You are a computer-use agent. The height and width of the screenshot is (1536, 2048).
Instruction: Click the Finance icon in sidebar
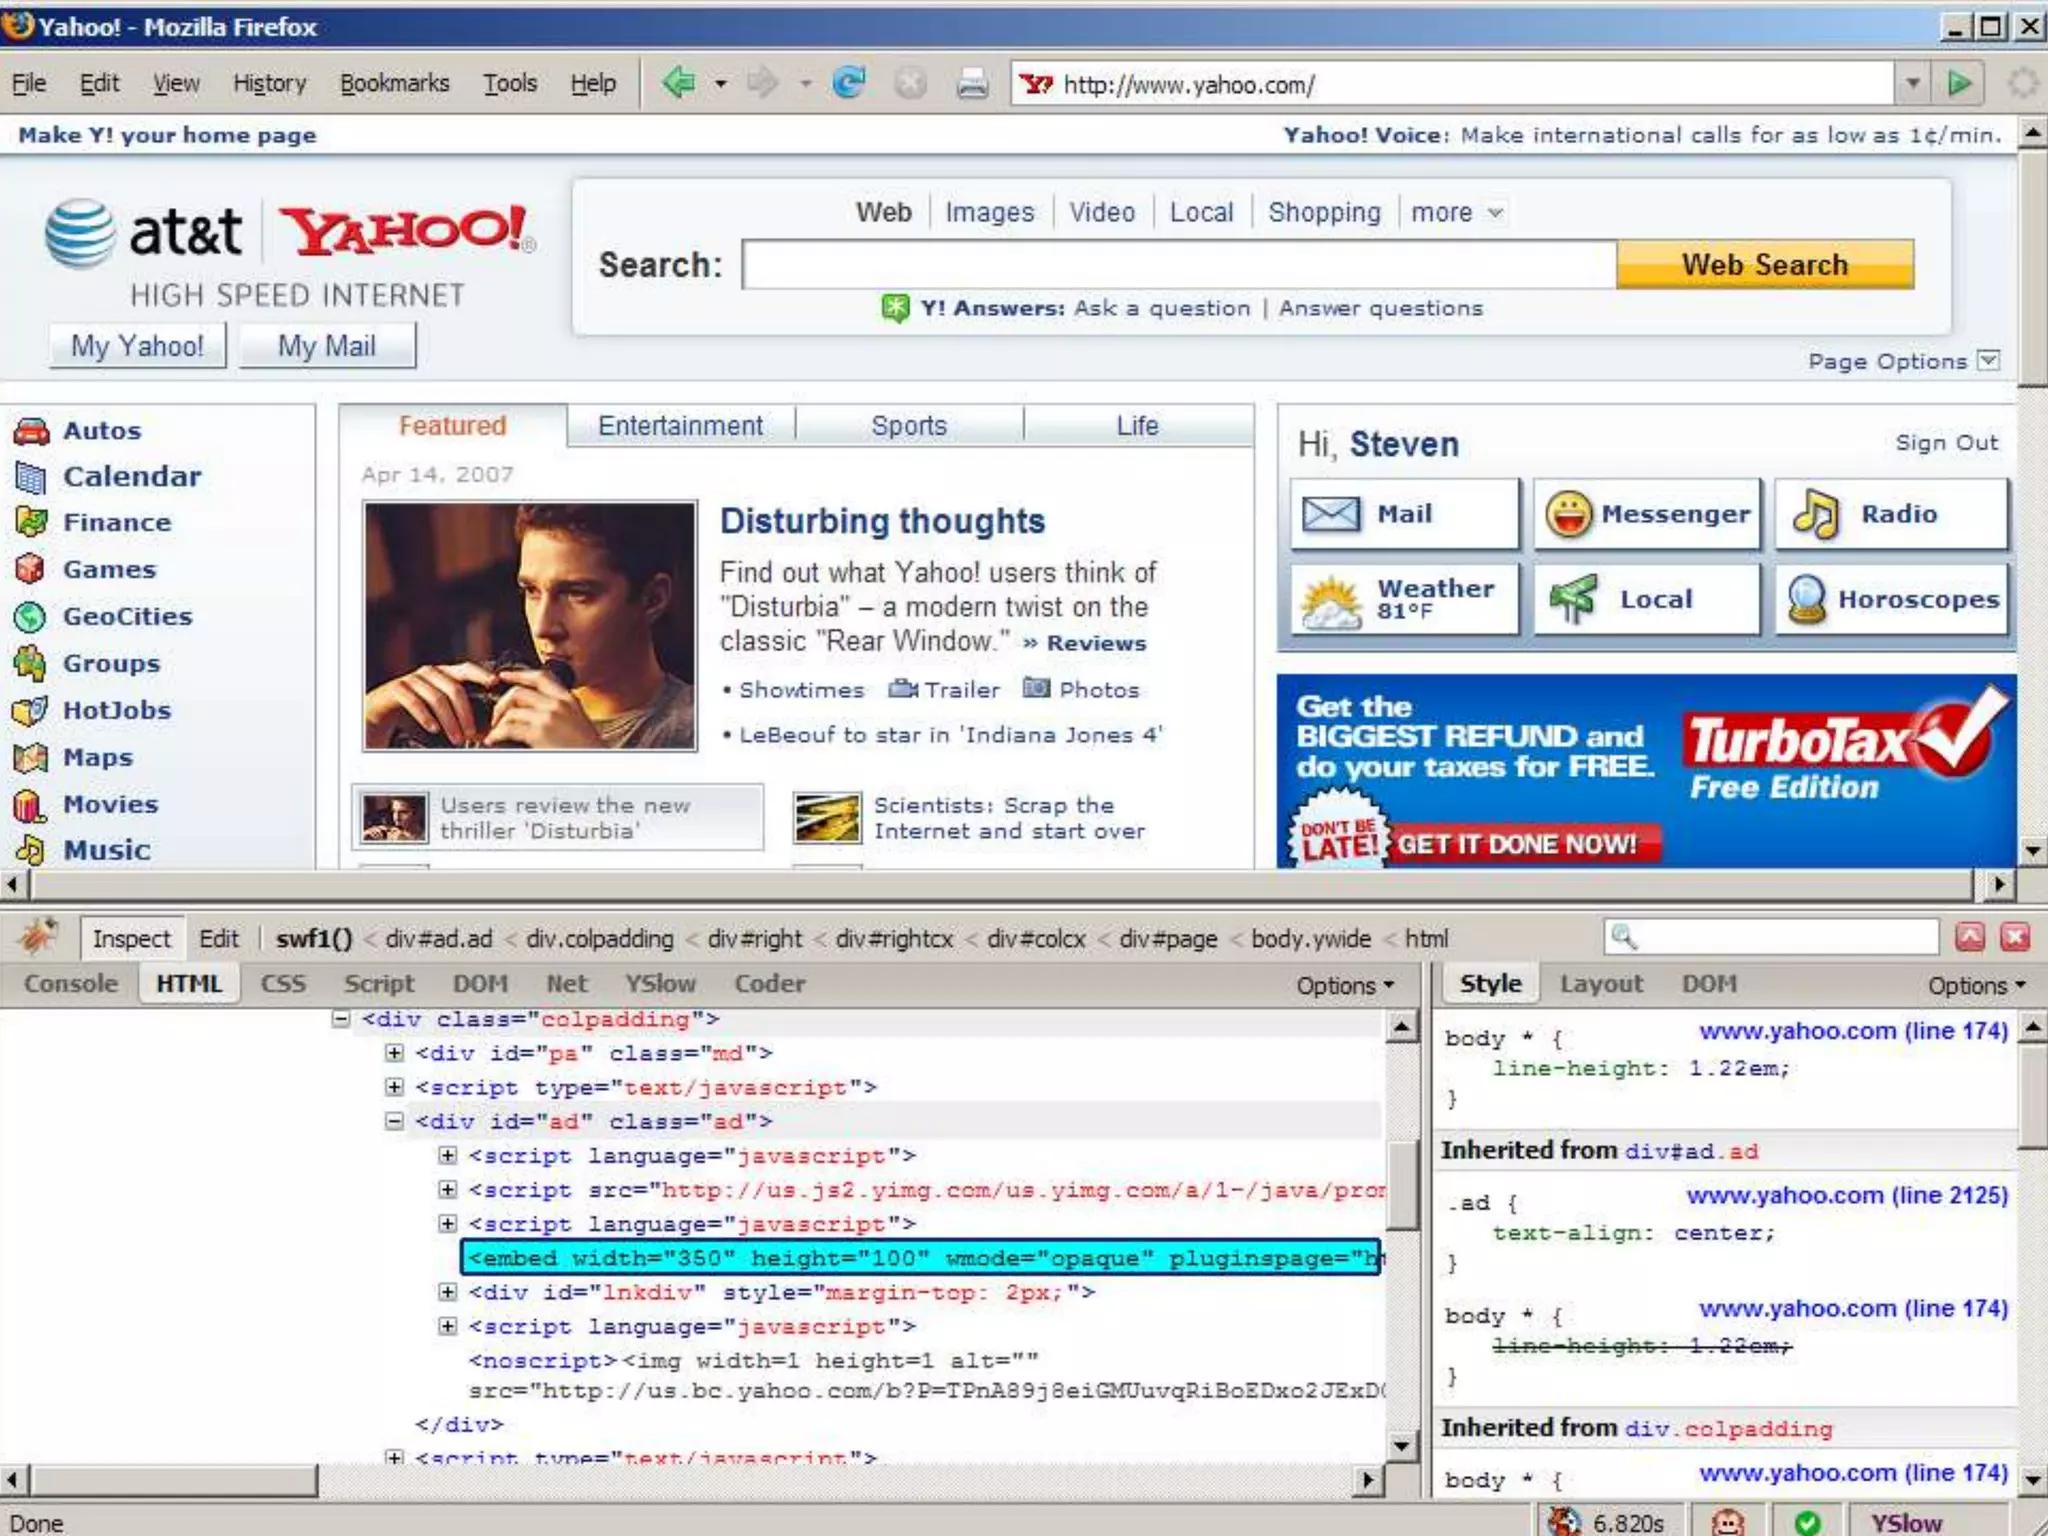click(31, 522)
